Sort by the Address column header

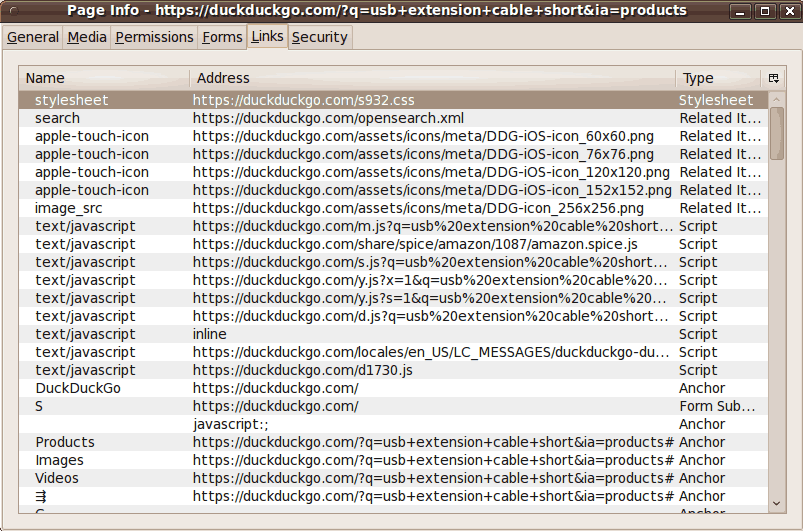(433, 78)
